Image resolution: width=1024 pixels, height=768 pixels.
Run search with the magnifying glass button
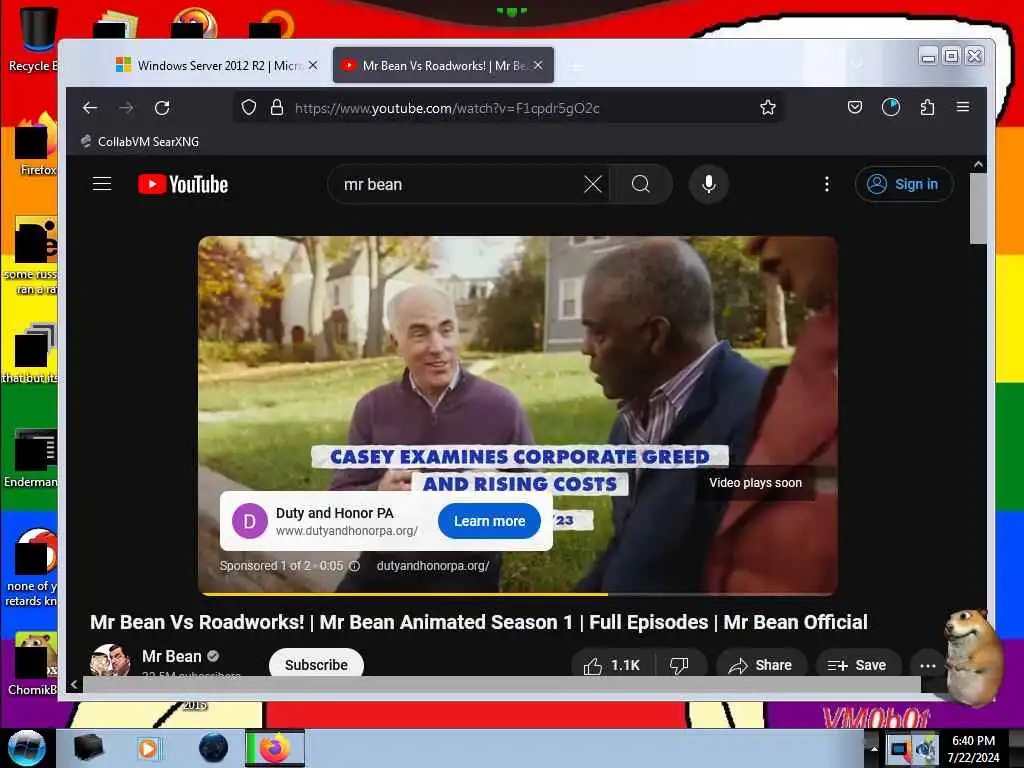[641, 184]
